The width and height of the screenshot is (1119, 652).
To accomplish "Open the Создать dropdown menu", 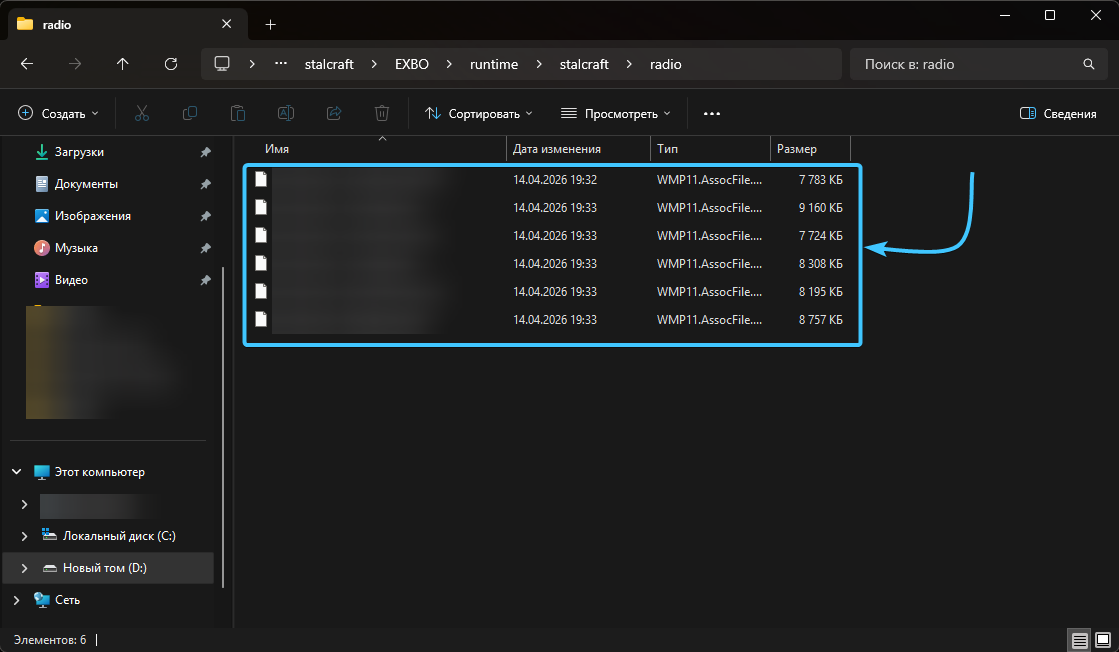I will point(59,114).
